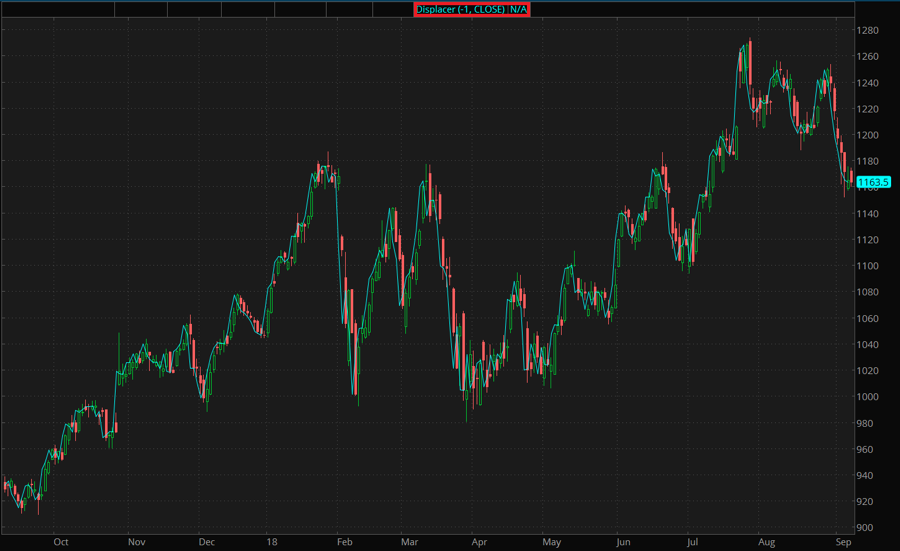
Task: Click the Jul label on time axis
Action: pyautogui.click(x=691, y=542)
